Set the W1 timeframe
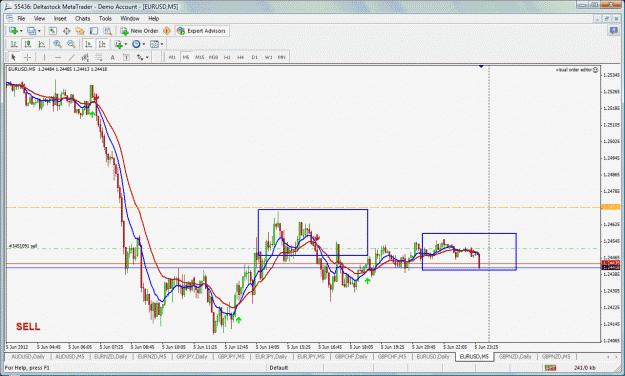 click(268, 57)
